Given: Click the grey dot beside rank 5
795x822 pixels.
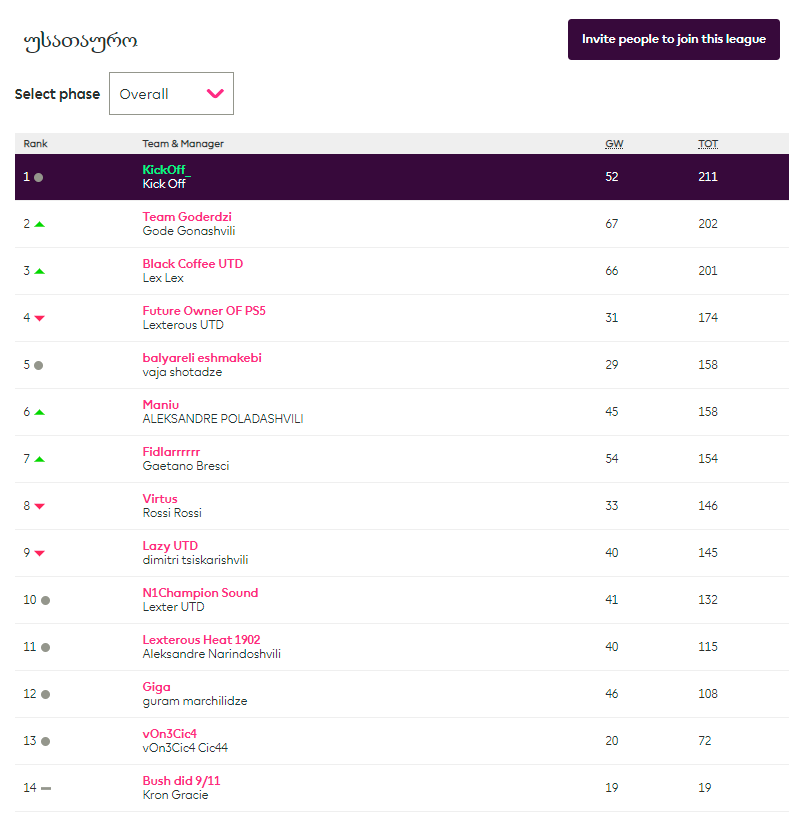Looking at the screenshot, I should coord(39,365).
